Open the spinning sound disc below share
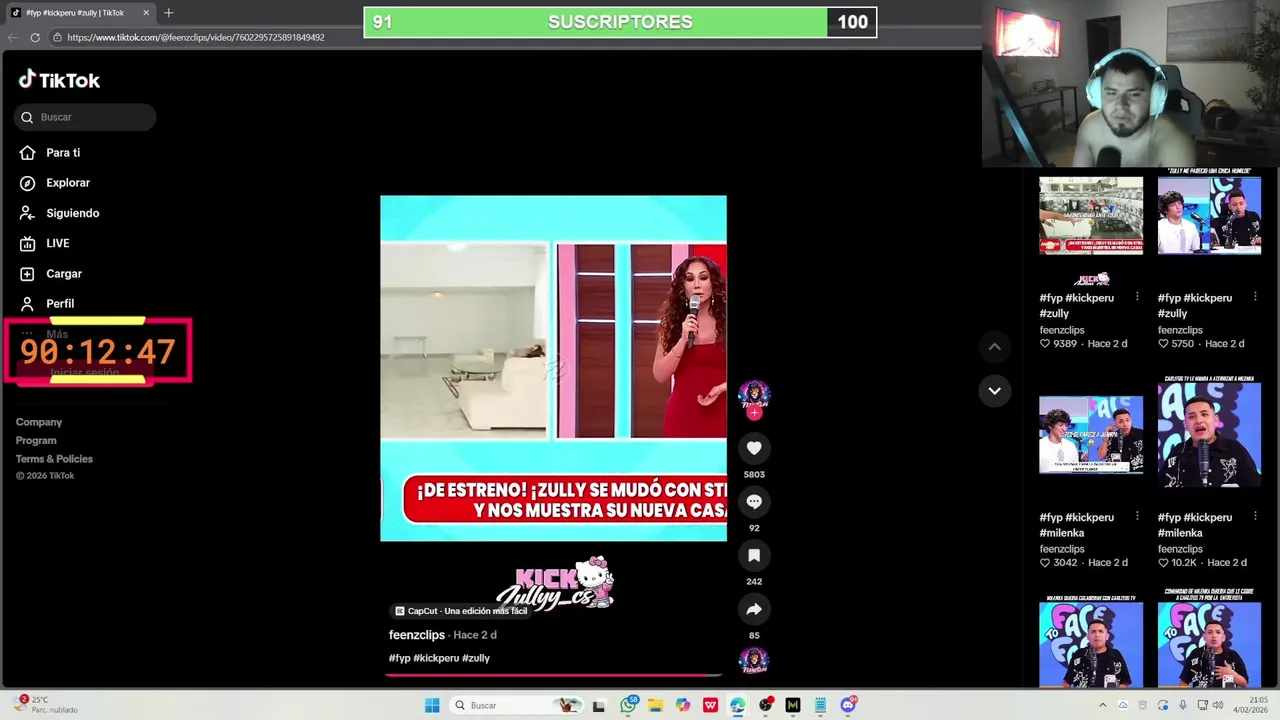This screenshot has height=720, width=1280. pos(754,660)
